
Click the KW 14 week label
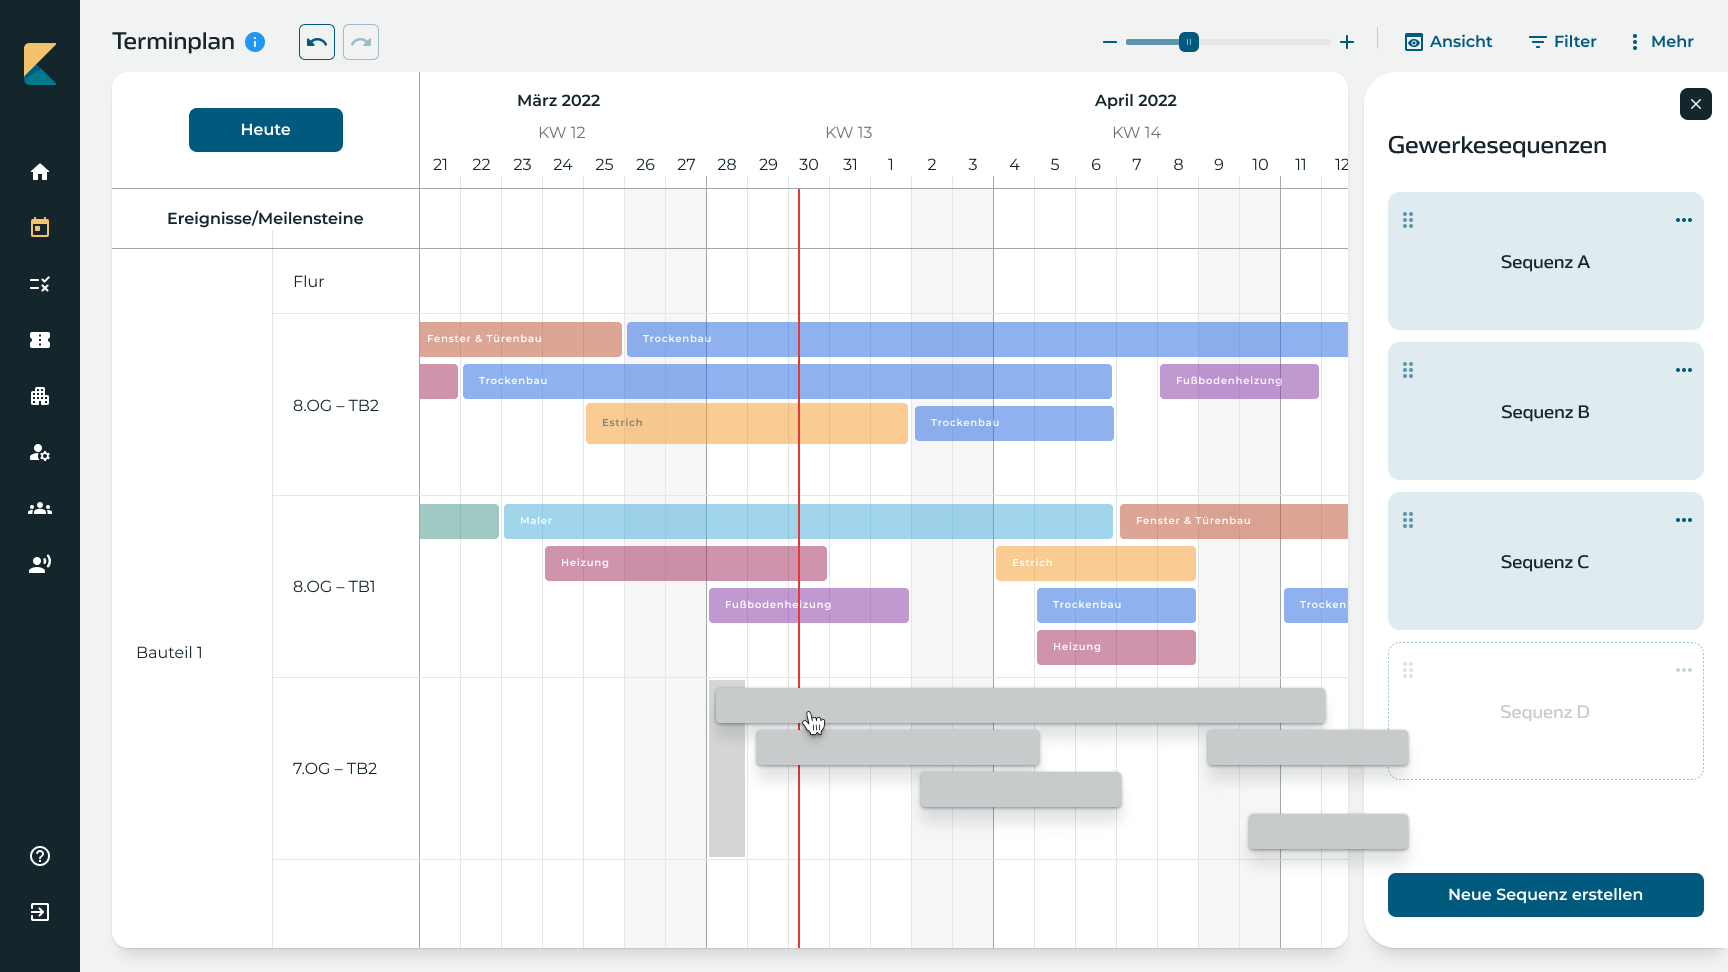click(x=1137, y=133)
